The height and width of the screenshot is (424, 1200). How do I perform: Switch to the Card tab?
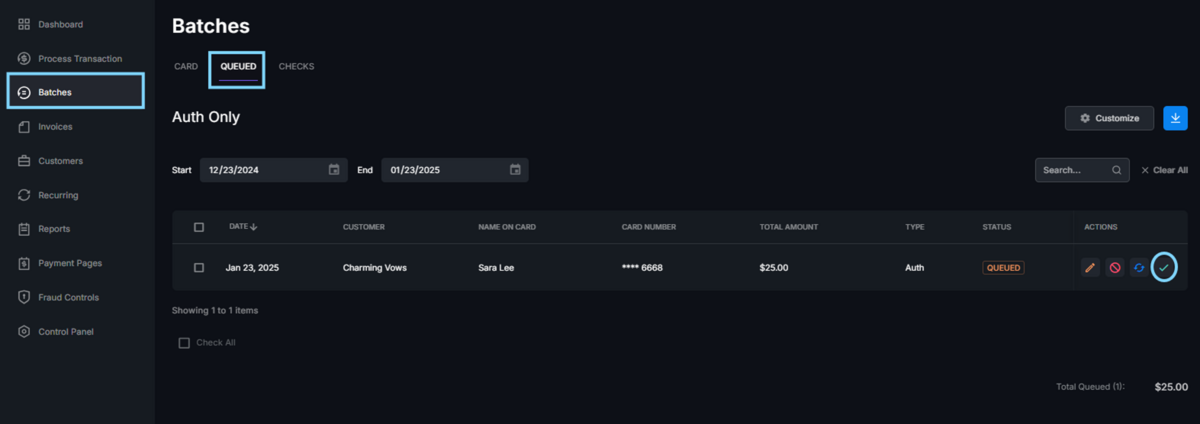186,67
